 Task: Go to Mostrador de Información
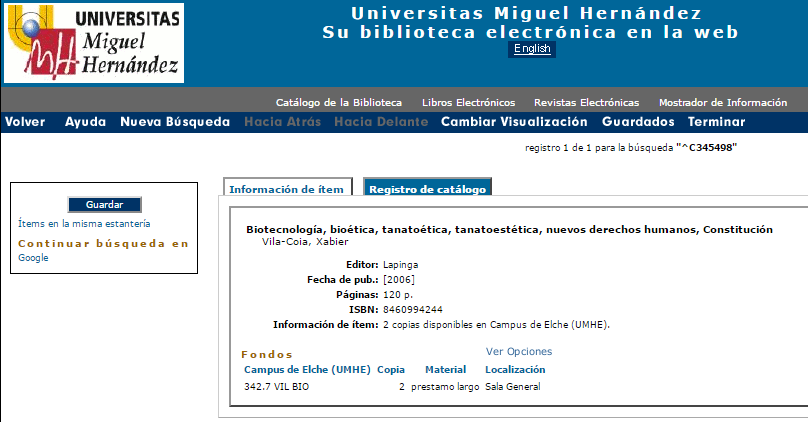(x=723, y=103)
